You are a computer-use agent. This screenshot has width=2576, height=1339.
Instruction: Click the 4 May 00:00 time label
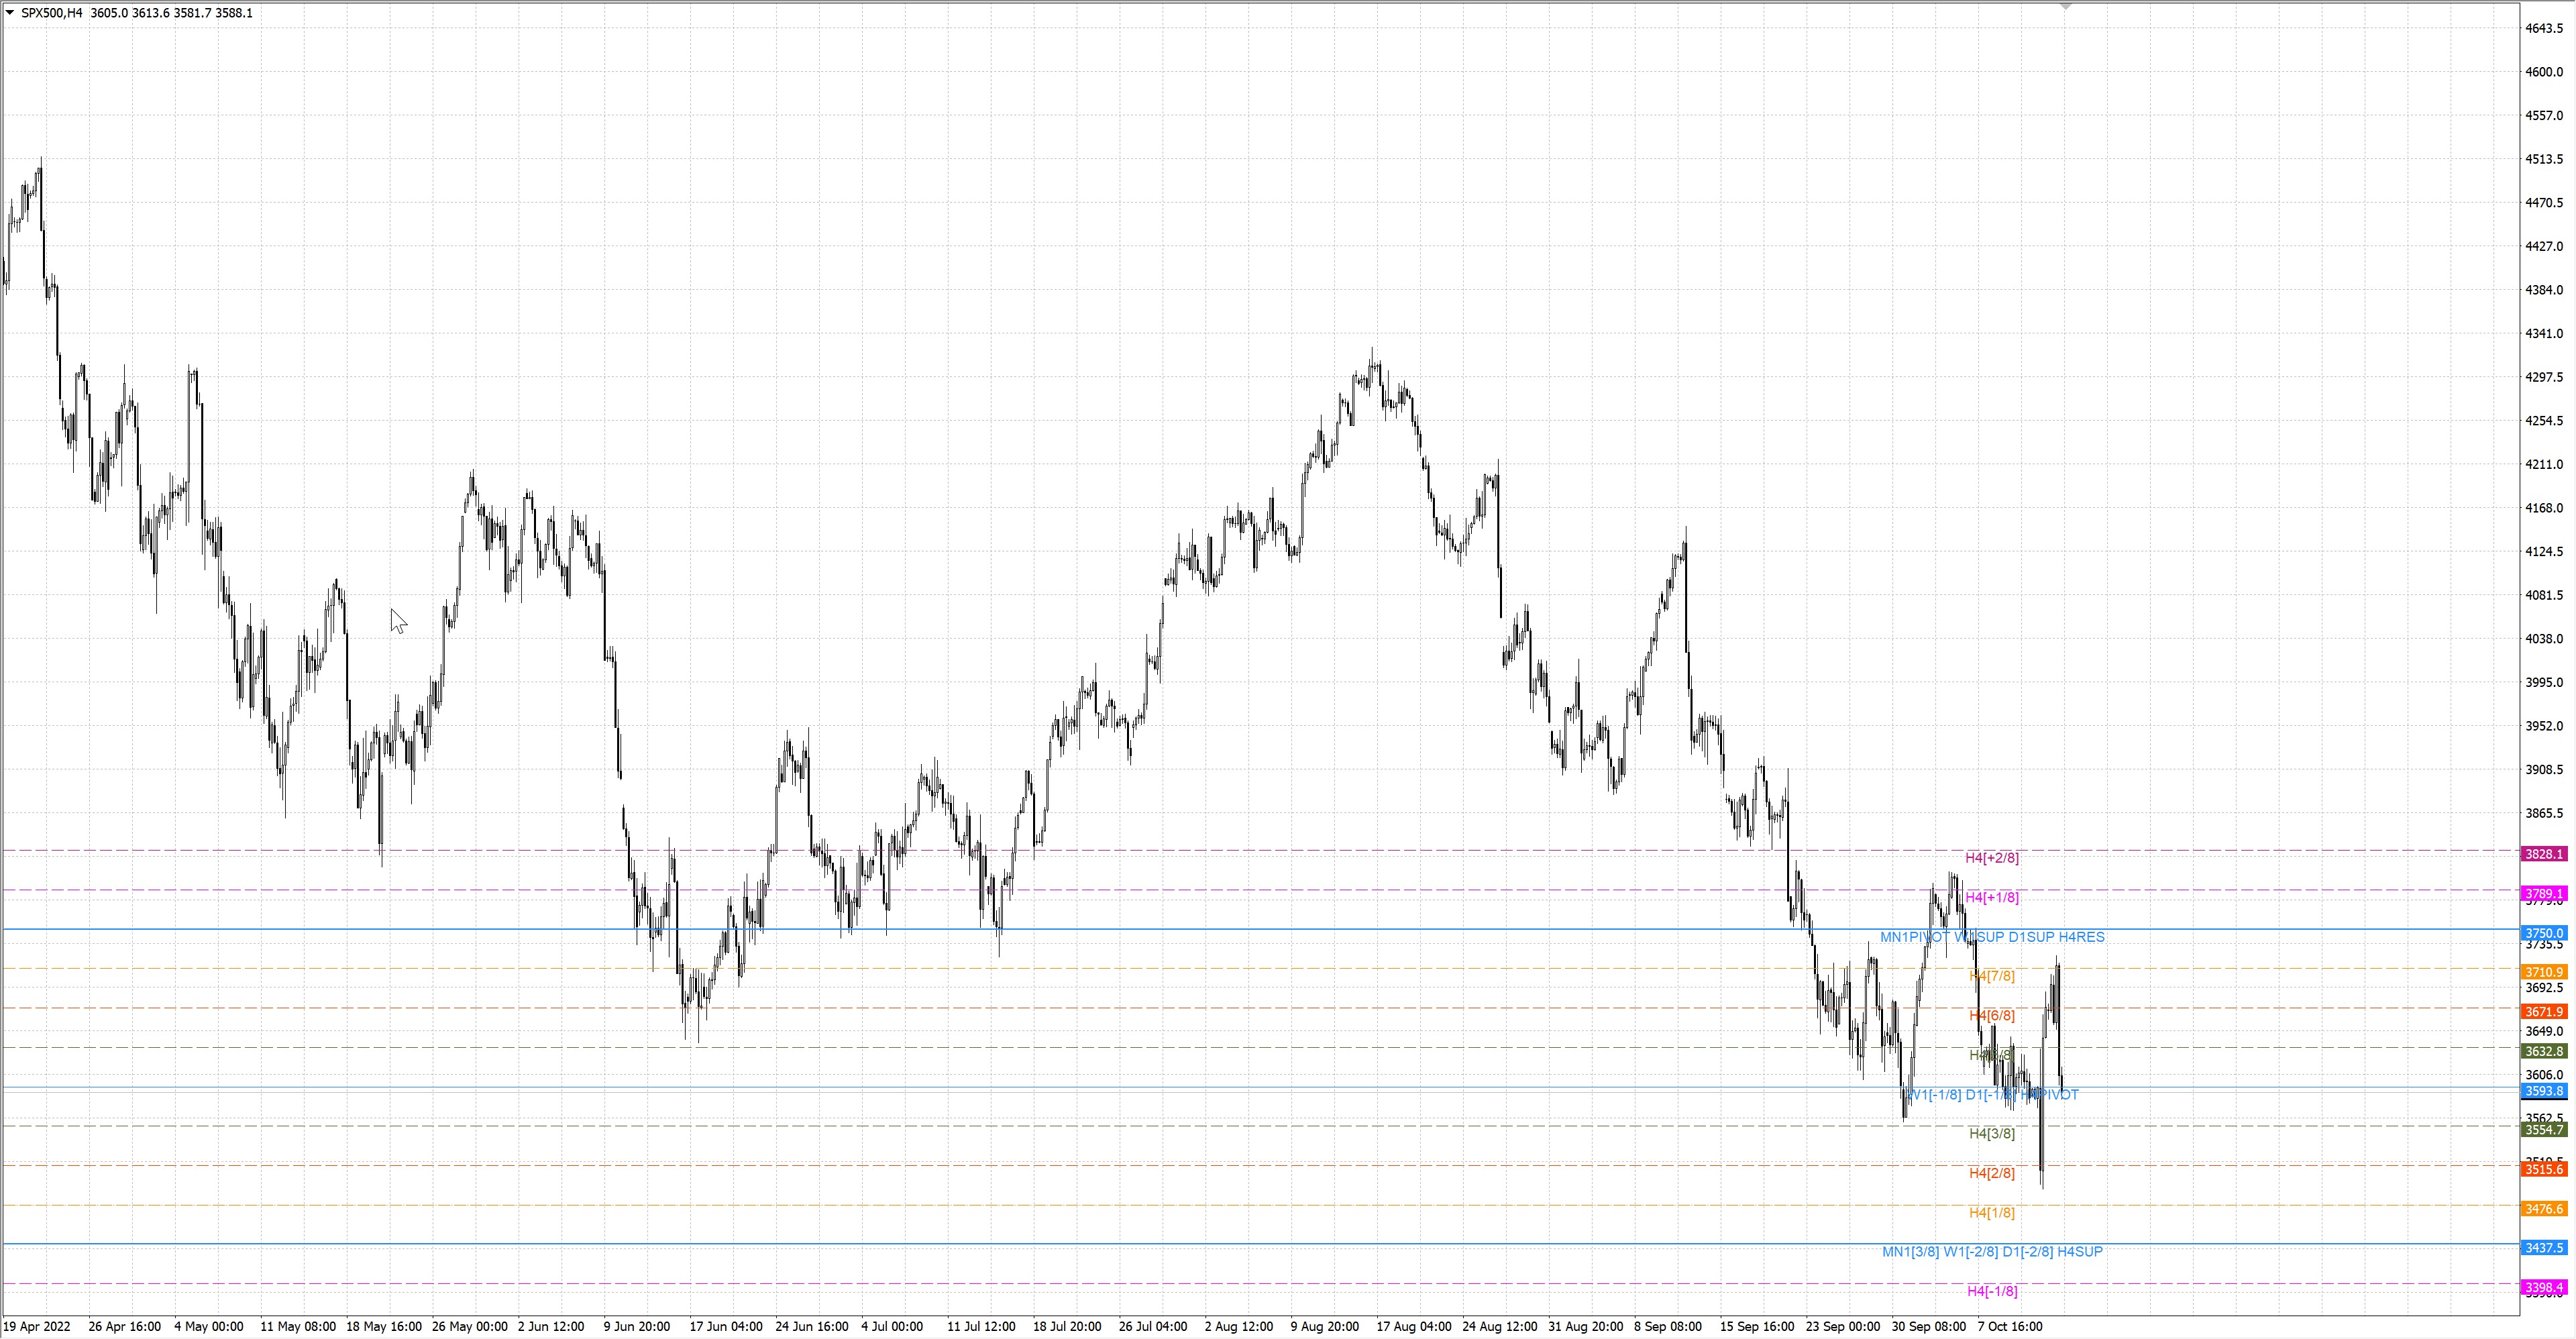pyautogui.click(x=209, y=1326)
